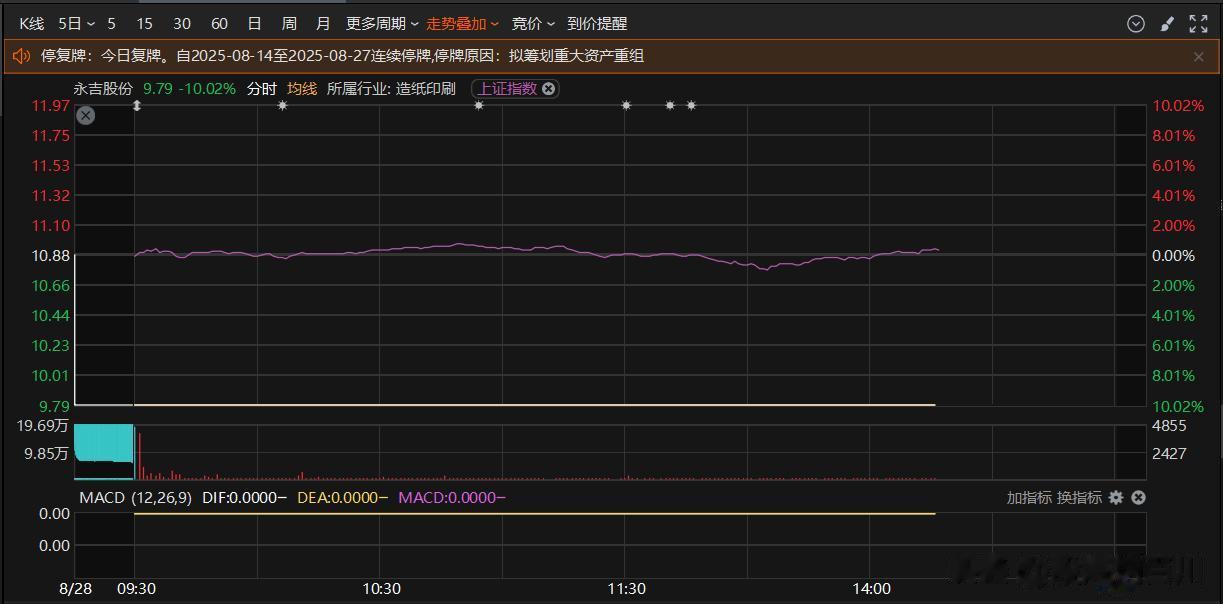Click the 0.00% right axis label

point(1174,256)
